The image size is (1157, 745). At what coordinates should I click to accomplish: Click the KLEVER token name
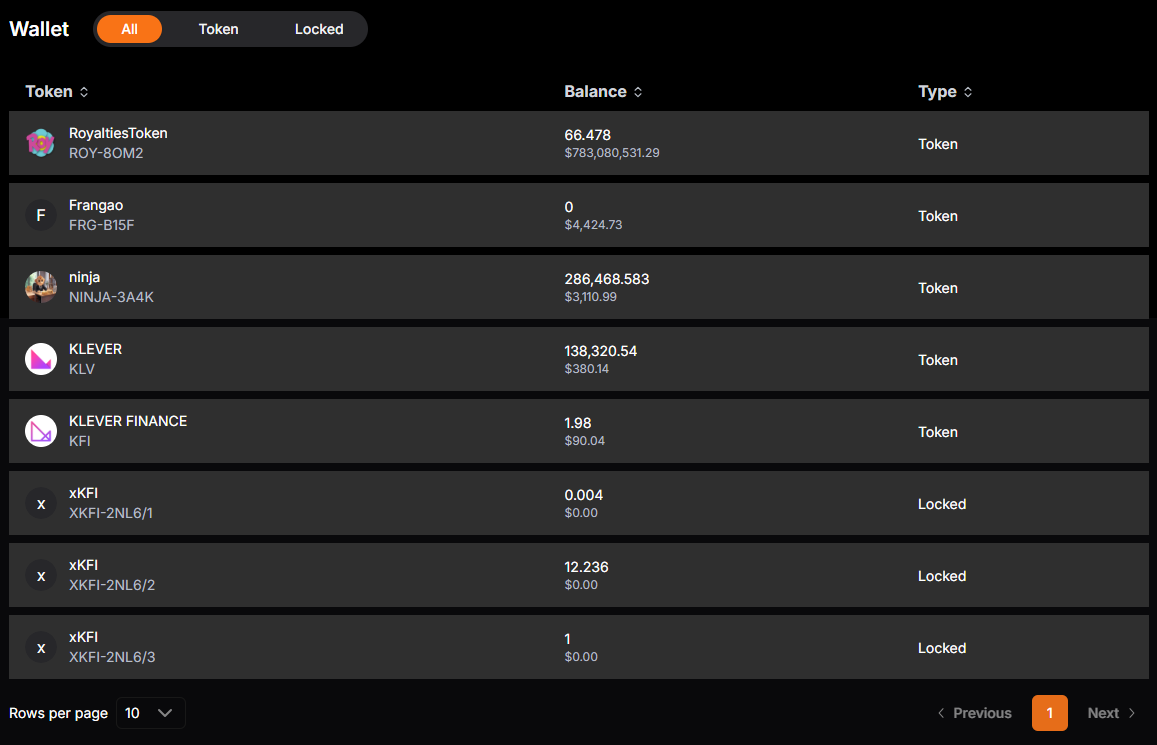coord(95,349)
